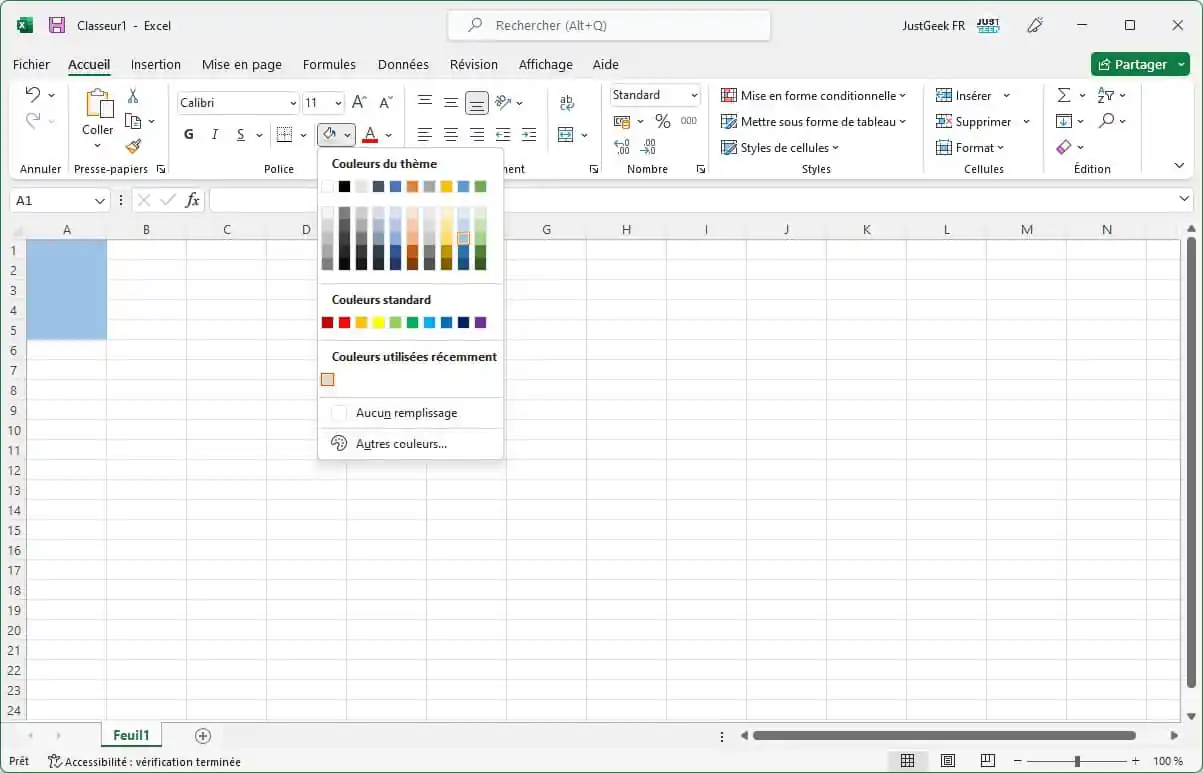Switch to the Données tab
Screen dimensions: 1203x773
pos(403,64)
